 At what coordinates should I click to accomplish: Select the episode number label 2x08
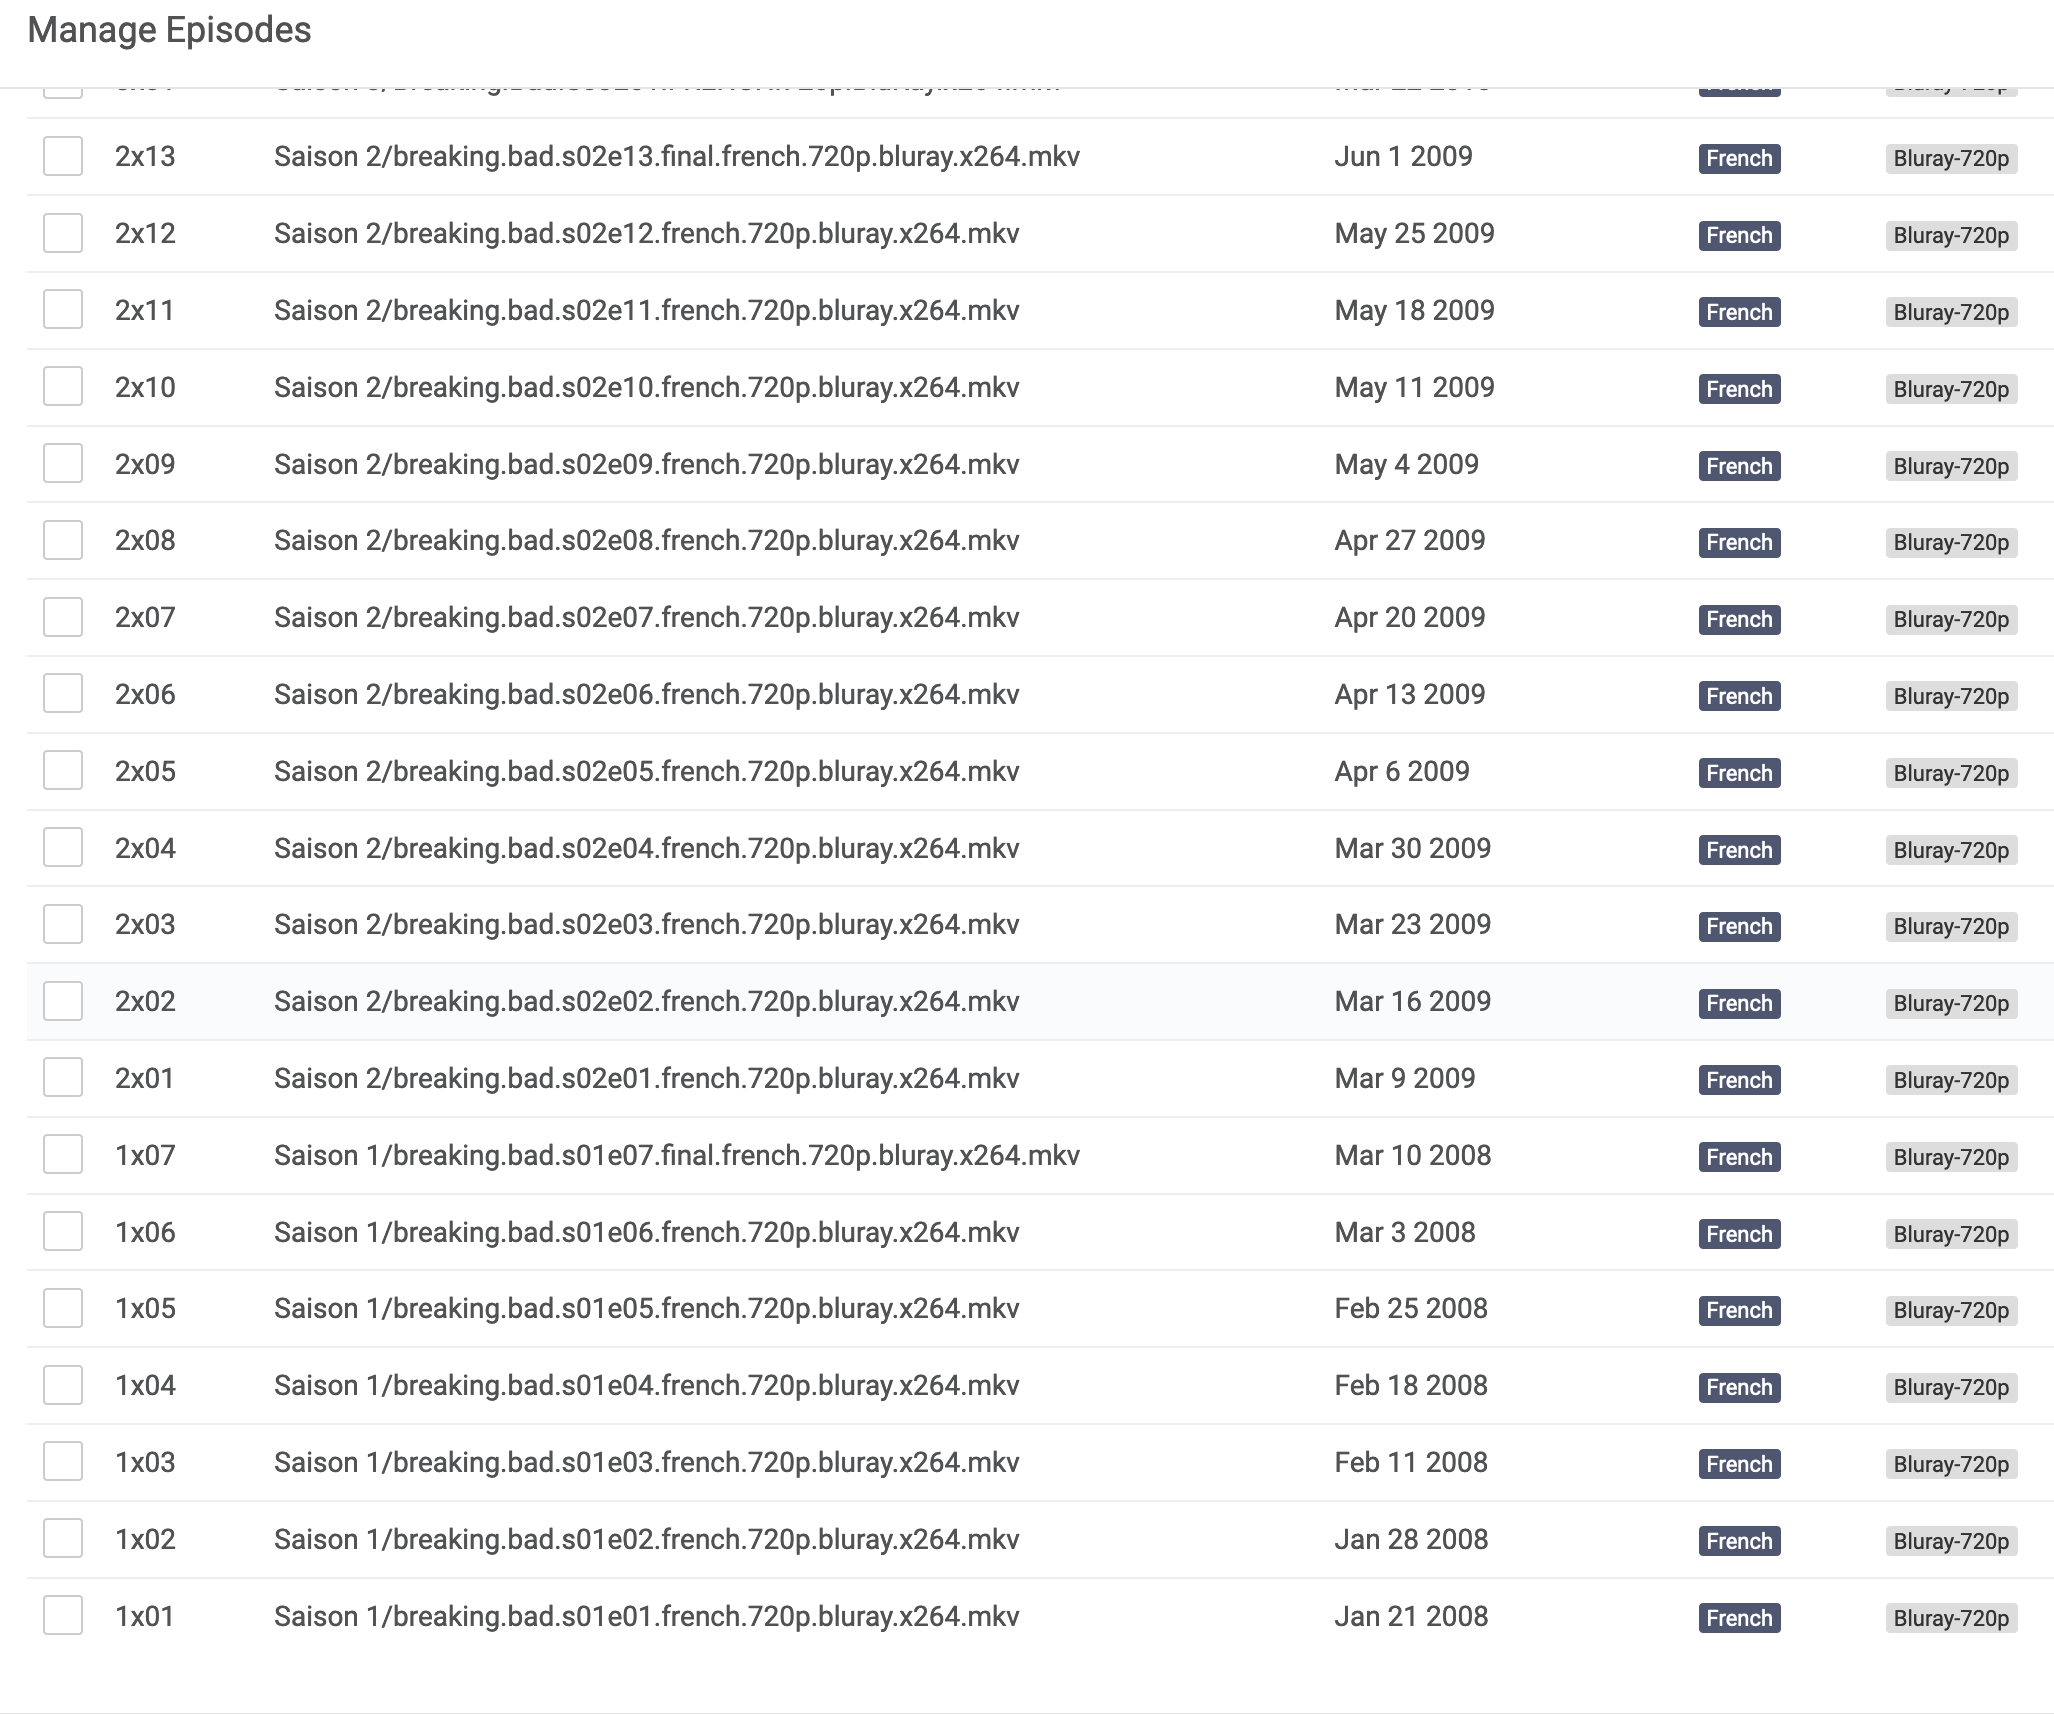coord(143,540)
